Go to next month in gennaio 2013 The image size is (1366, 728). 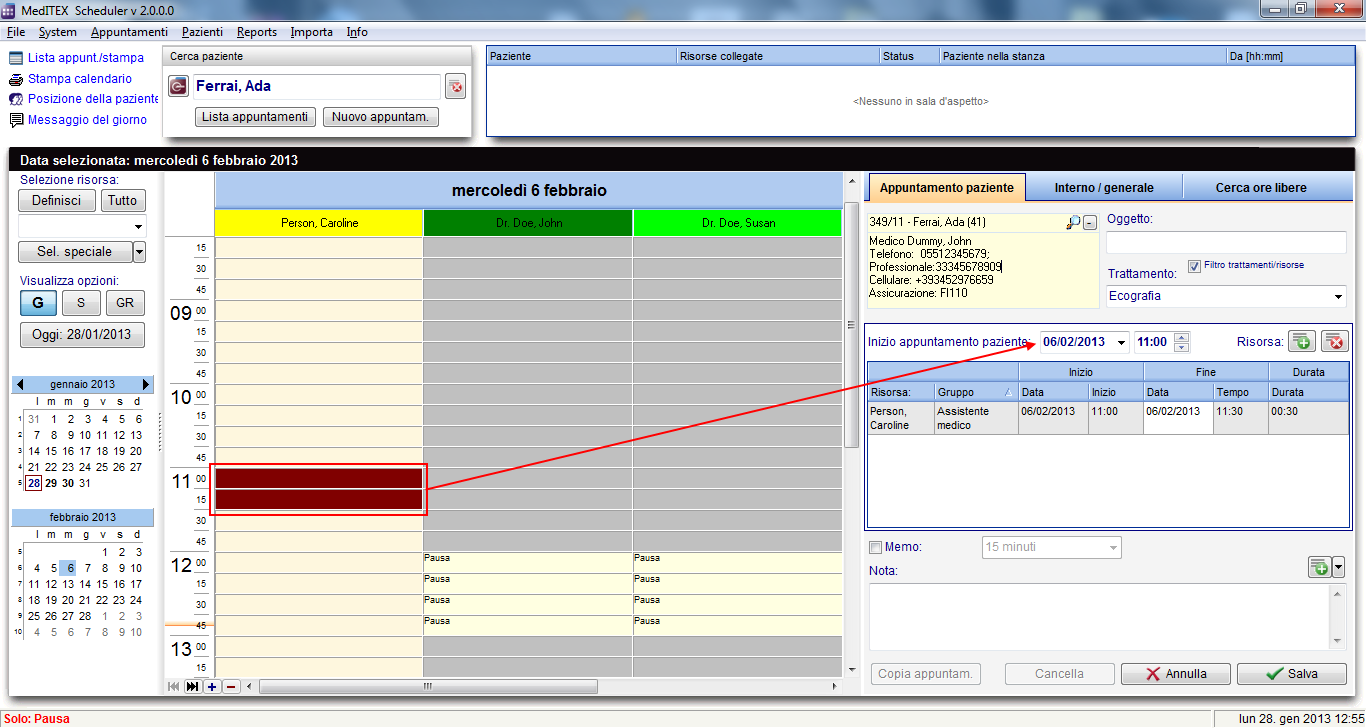click(x=146, y=384)
